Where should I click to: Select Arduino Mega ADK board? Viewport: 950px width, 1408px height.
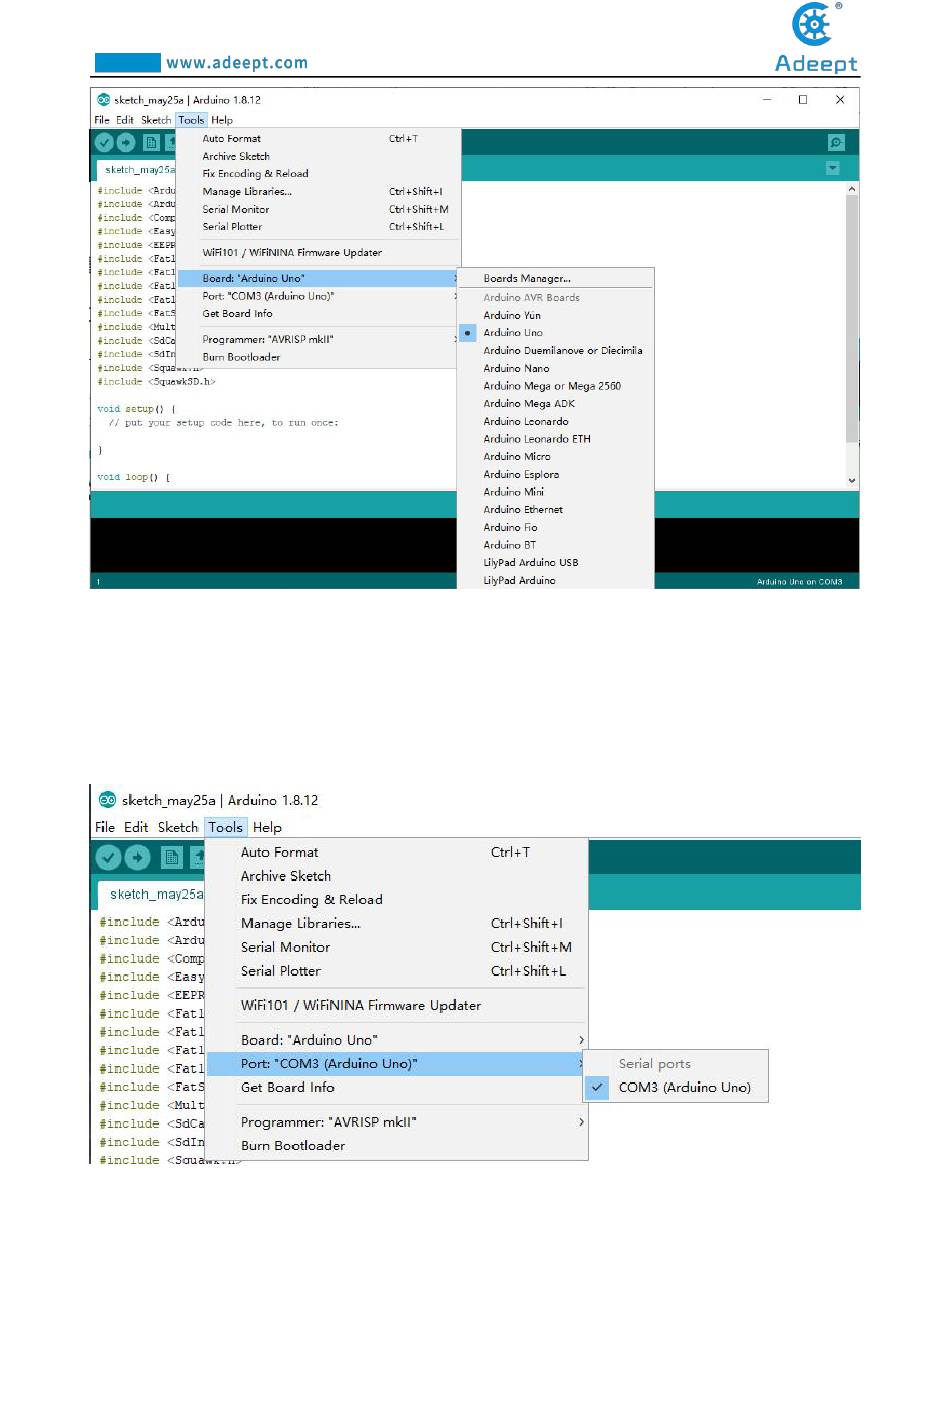529,404
